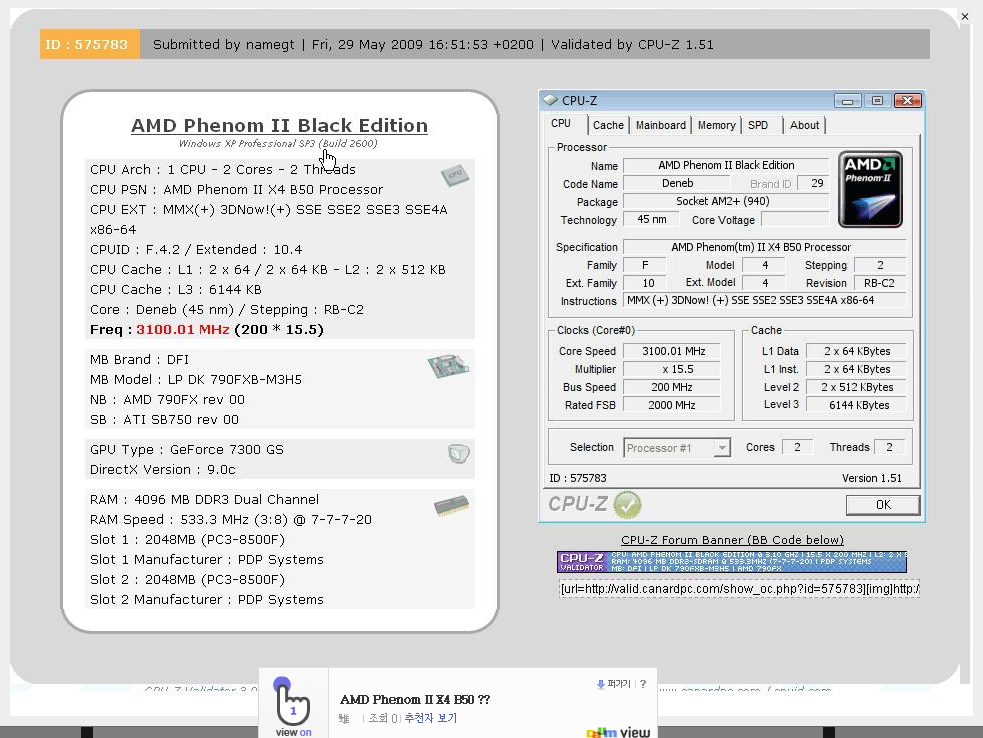Click the 추천자 보기 link
The height and width of the screenshot is (738, 983).
click(x=431, y=718)
